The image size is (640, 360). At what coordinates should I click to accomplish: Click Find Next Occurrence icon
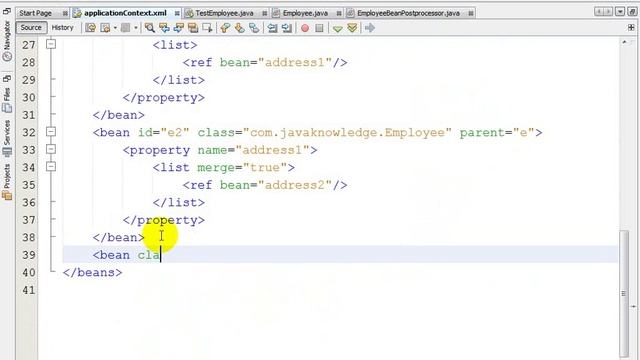click(178, 28)
